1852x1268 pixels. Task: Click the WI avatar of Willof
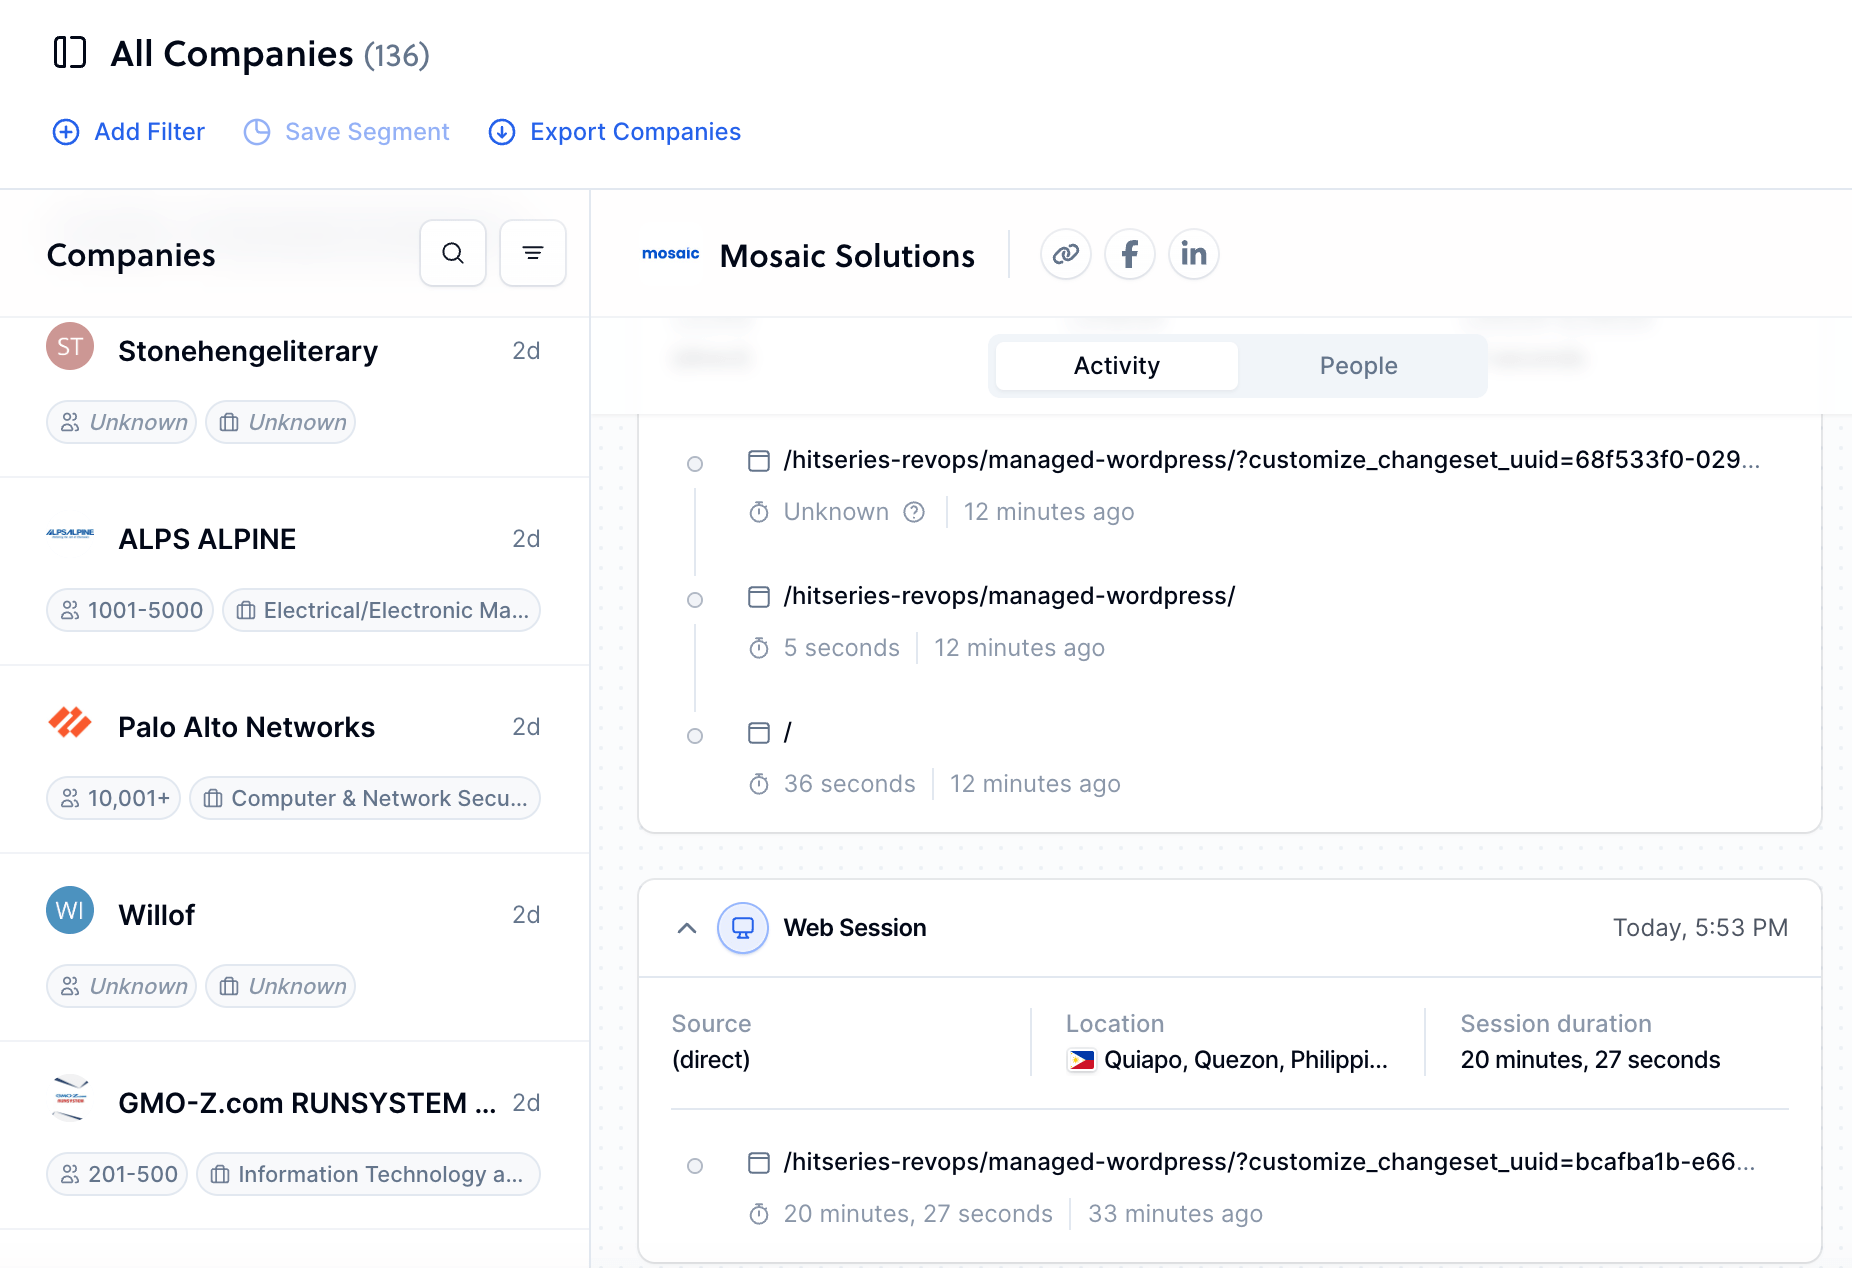(x=70, y=910)
